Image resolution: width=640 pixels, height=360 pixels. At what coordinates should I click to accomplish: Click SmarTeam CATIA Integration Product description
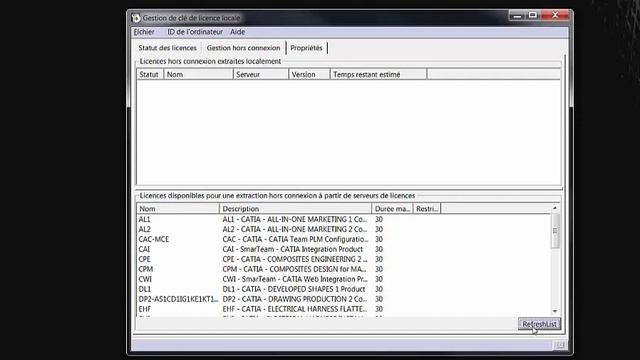[x=293, y=249]
